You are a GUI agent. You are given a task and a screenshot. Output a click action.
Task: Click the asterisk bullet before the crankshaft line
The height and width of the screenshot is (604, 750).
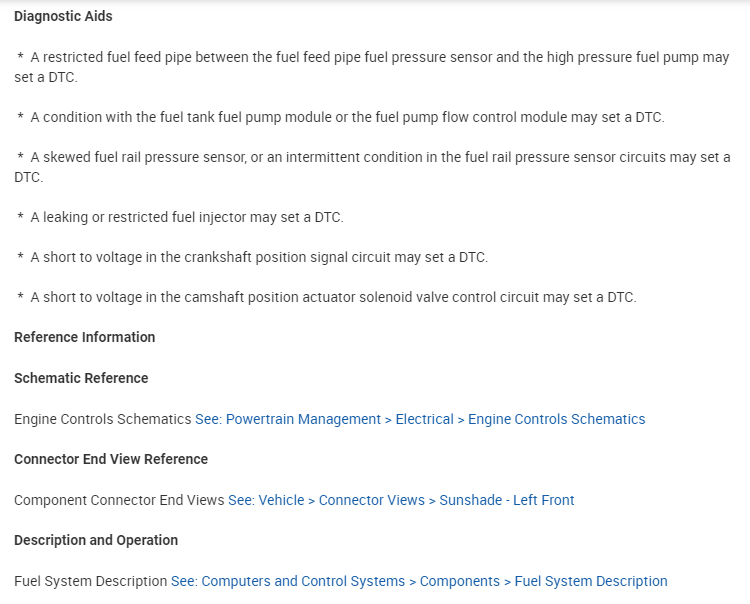[20, 258]
